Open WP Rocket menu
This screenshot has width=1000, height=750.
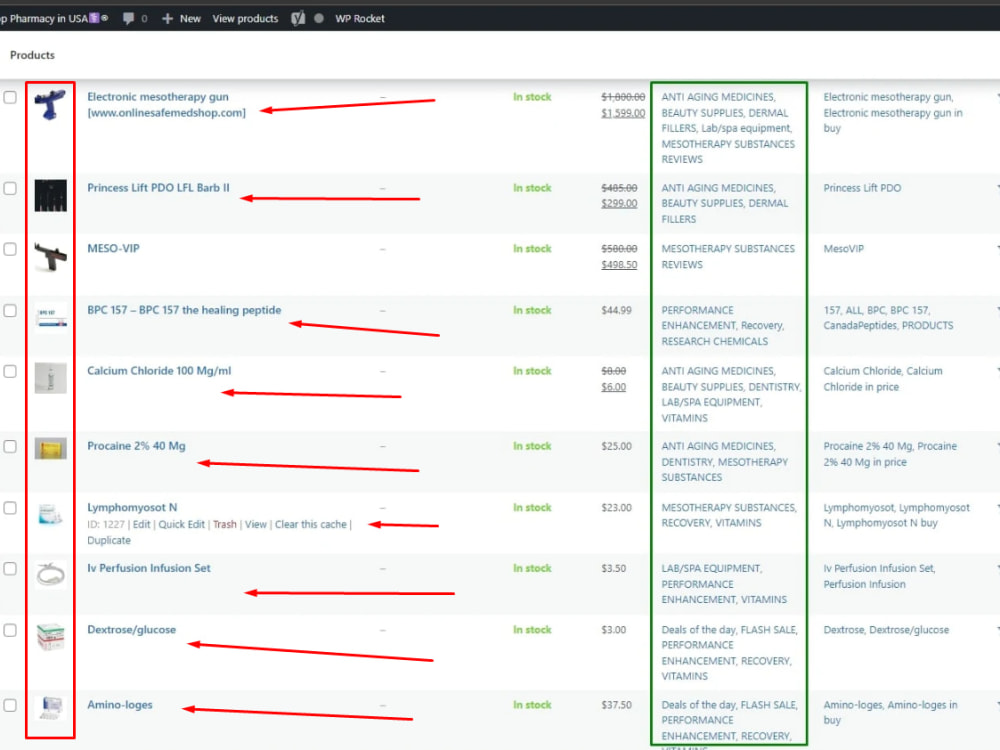pos(360,18)
